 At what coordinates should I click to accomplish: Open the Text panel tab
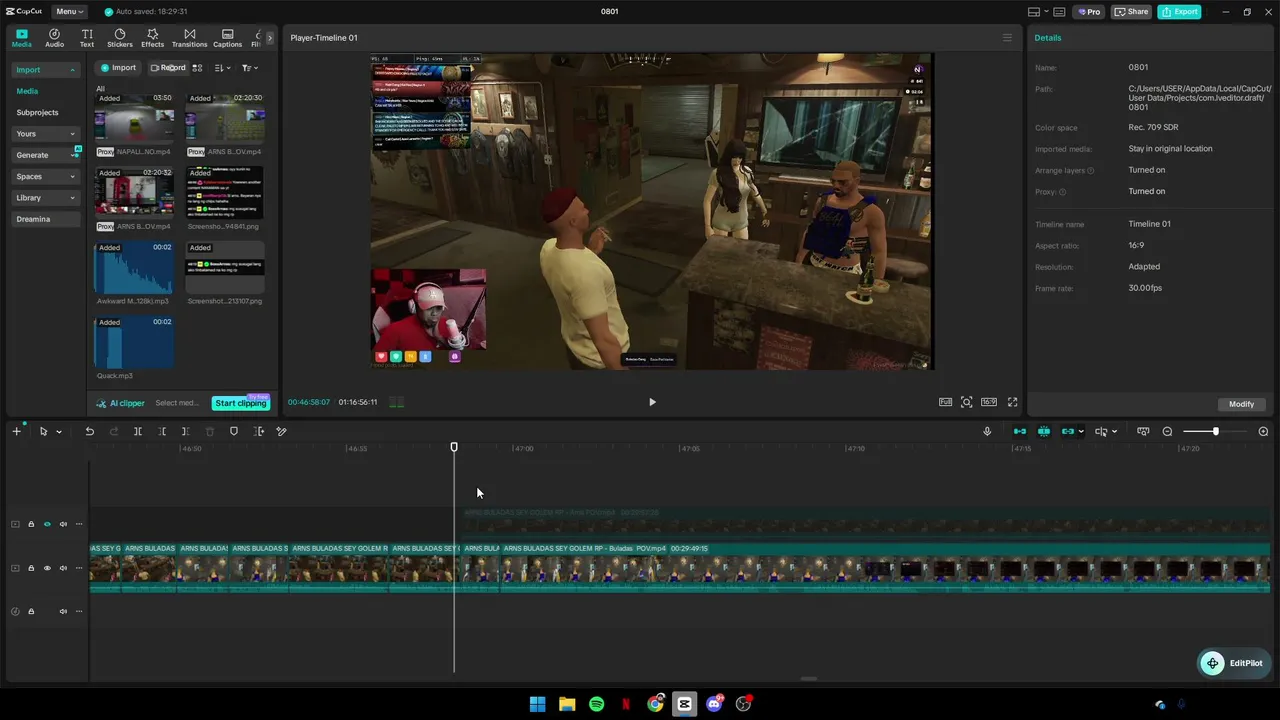[x=87, y=38]
